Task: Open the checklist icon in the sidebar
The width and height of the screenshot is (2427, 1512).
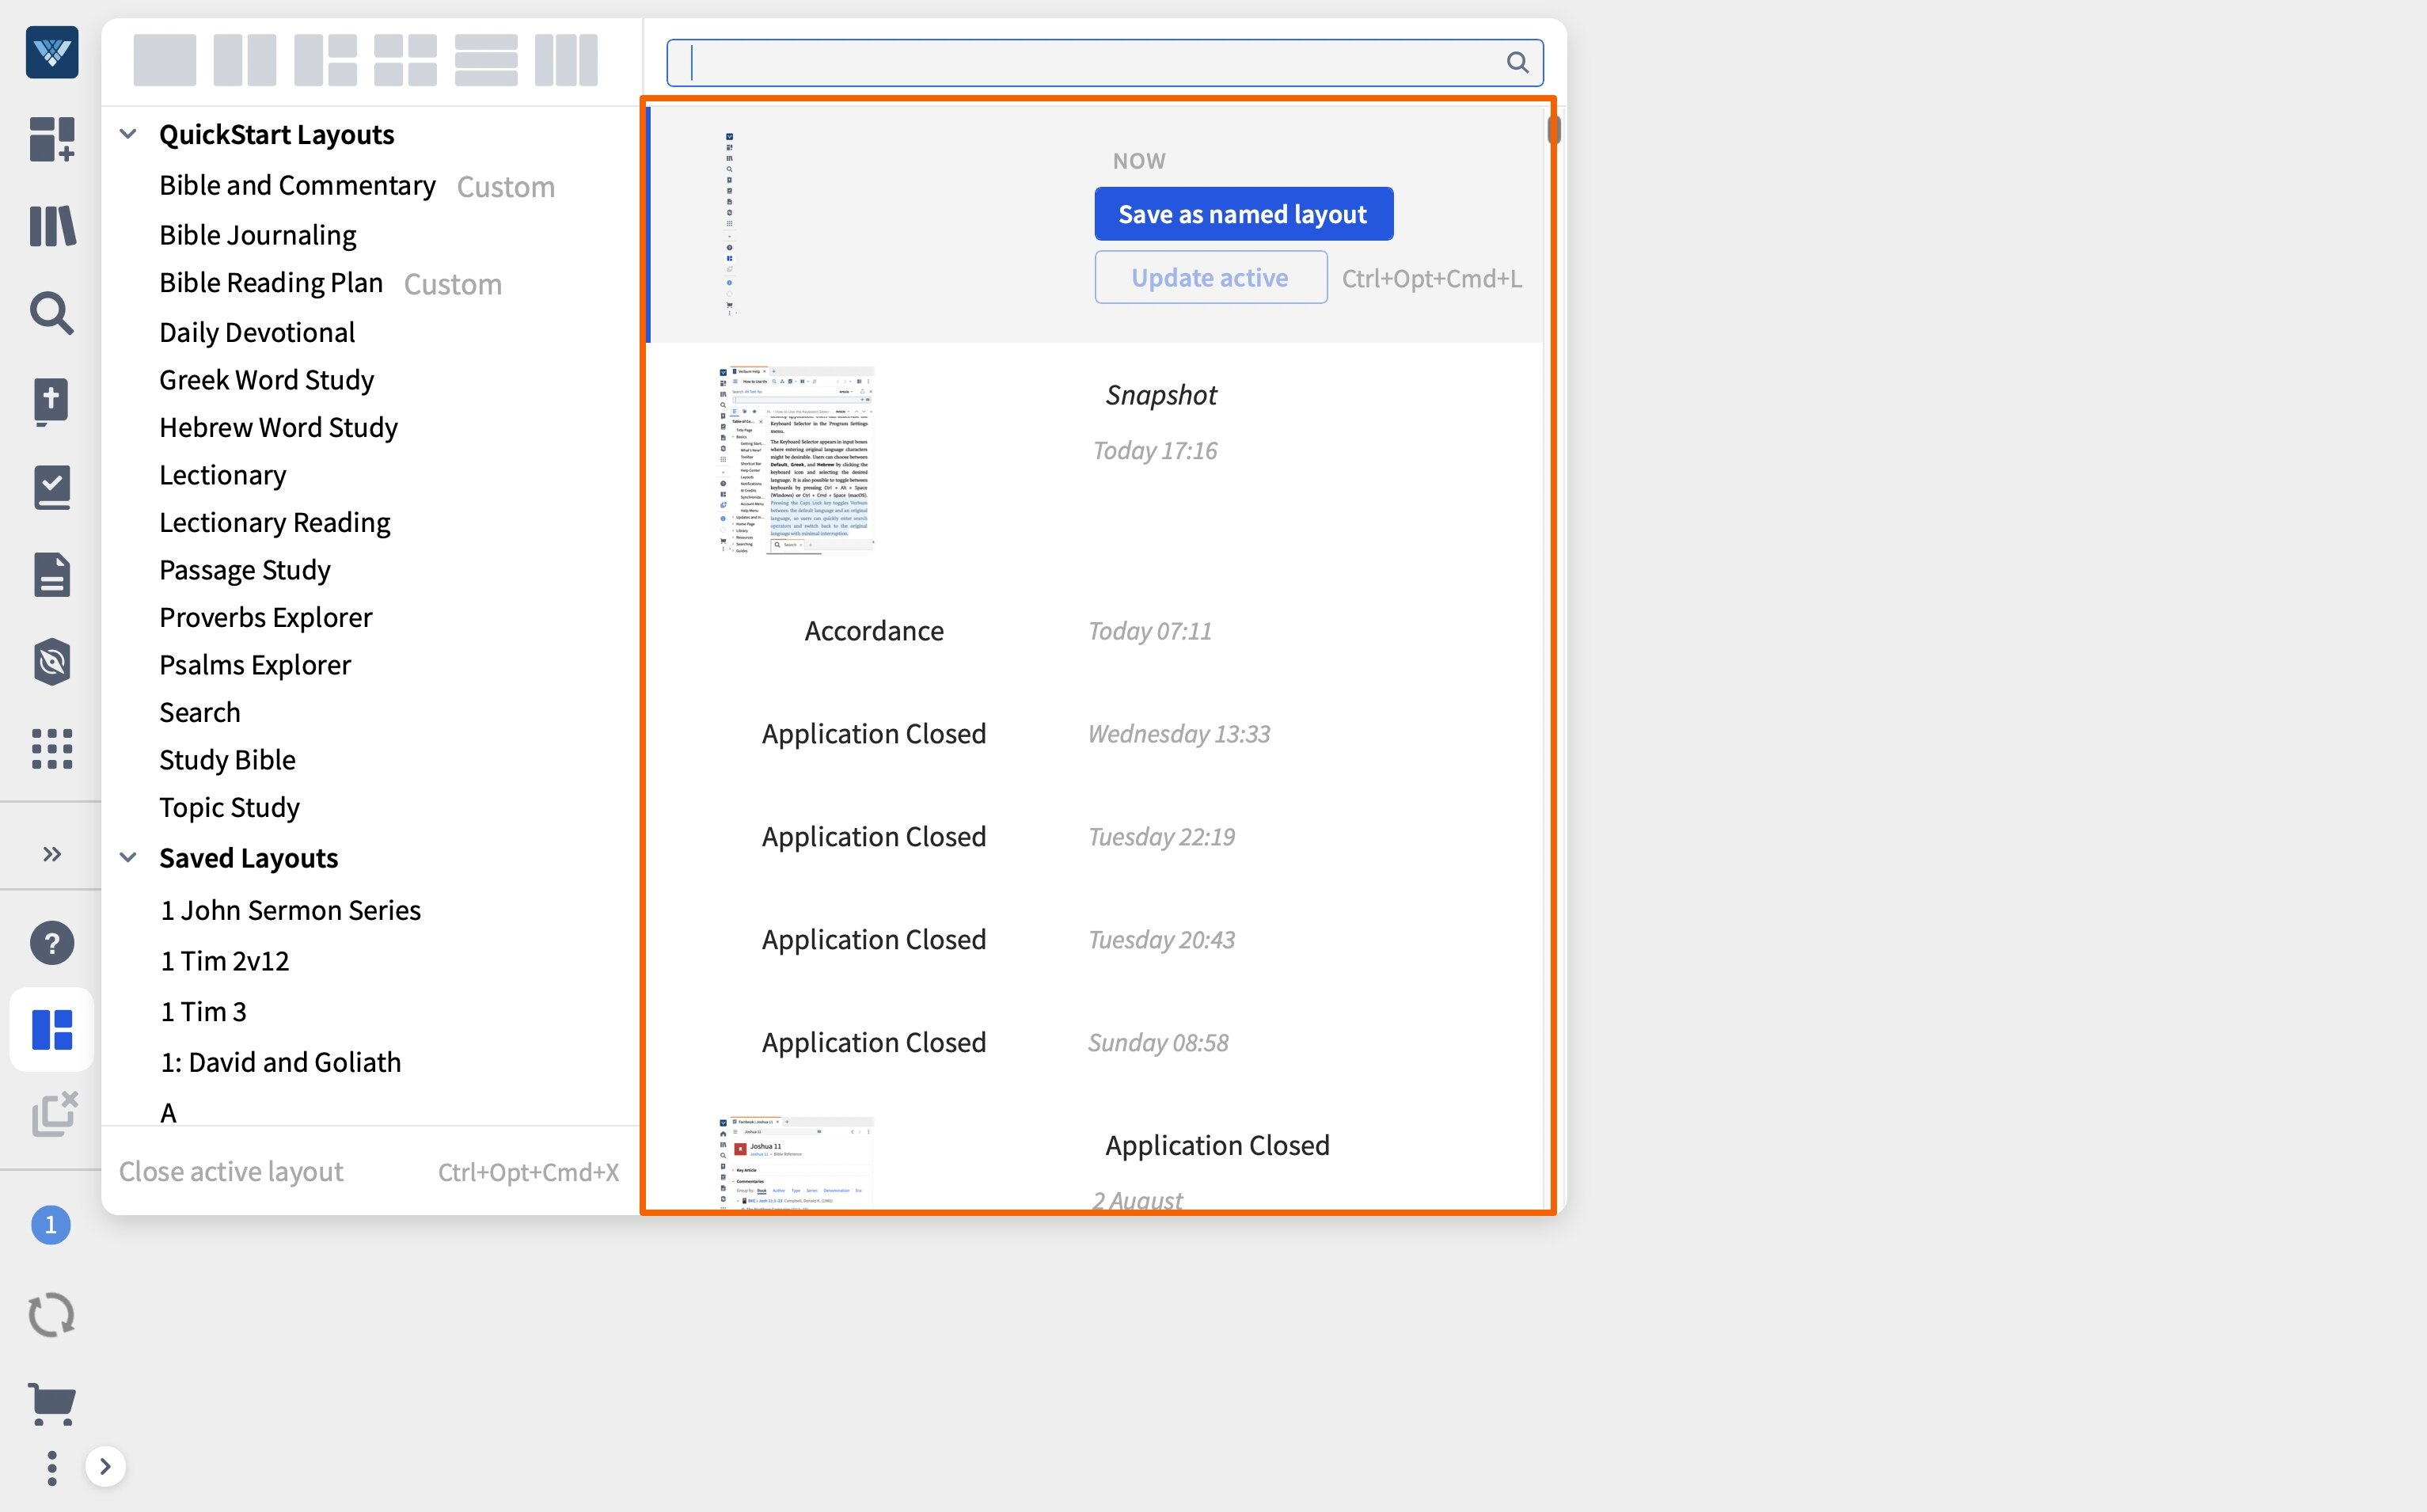Action: (x=52, y=487)
